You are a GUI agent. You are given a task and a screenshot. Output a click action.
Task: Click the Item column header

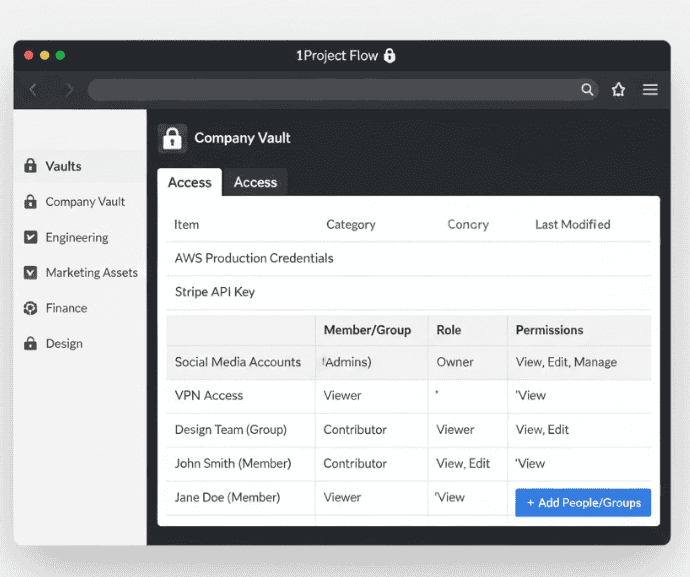[x=187, y=224]
